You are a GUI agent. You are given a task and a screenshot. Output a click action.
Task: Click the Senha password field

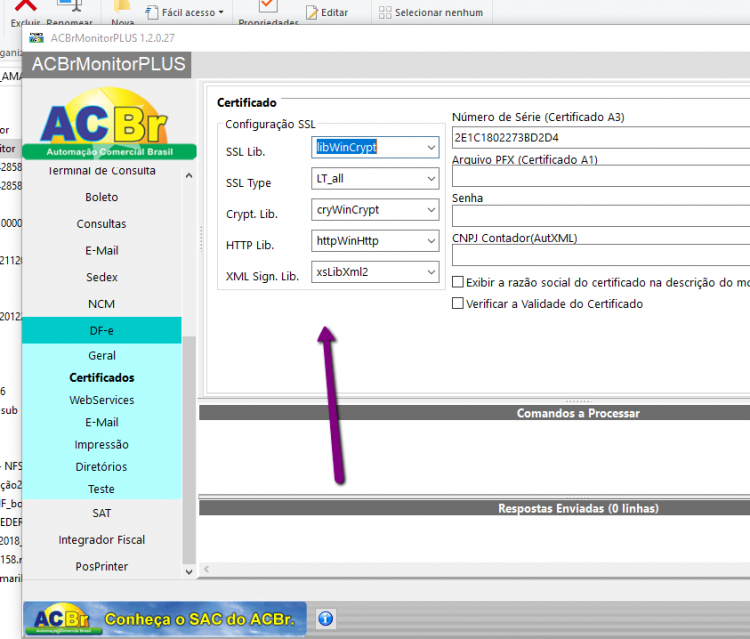(x=601, y=216)
